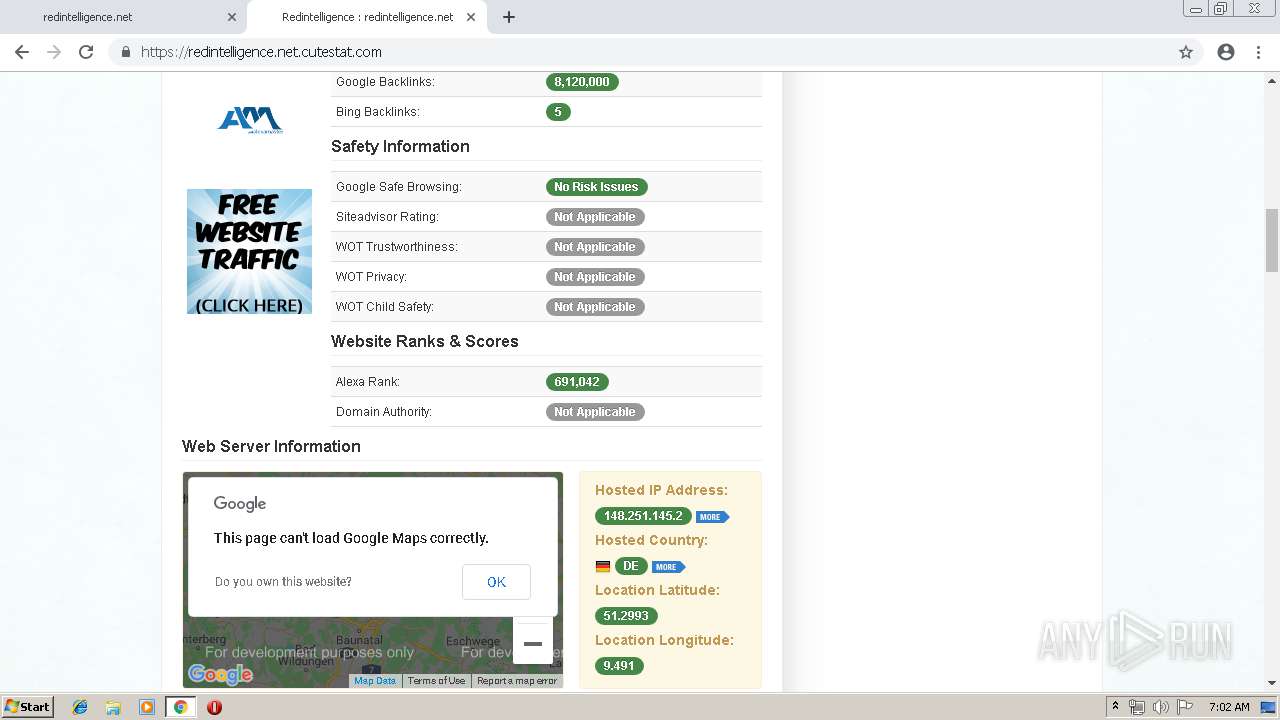Image resolution: width=1280 pixels, height=720 pixels.
Task: Click WOT Trustworthiness label
Action: (397, 247)
